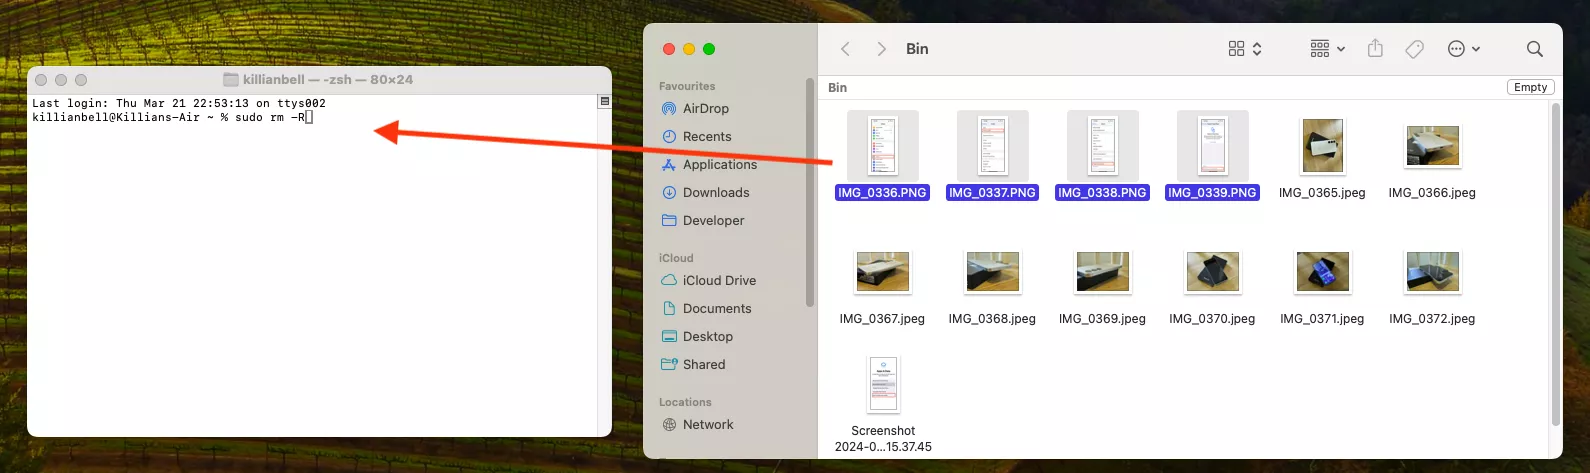Screen dimensions: 1590x473
Task: Click the Screenshot 2024 file thumbnail
Action: click(x=883, y=384)
